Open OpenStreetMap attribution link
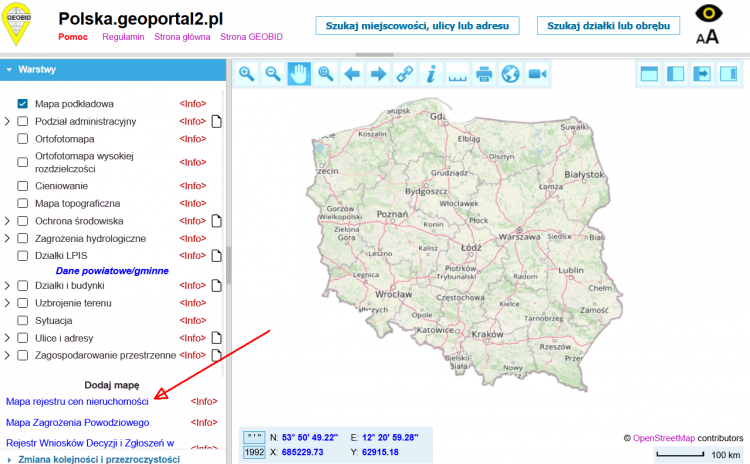The height and width of the screenshot is (464, 750). click(664, 438)
